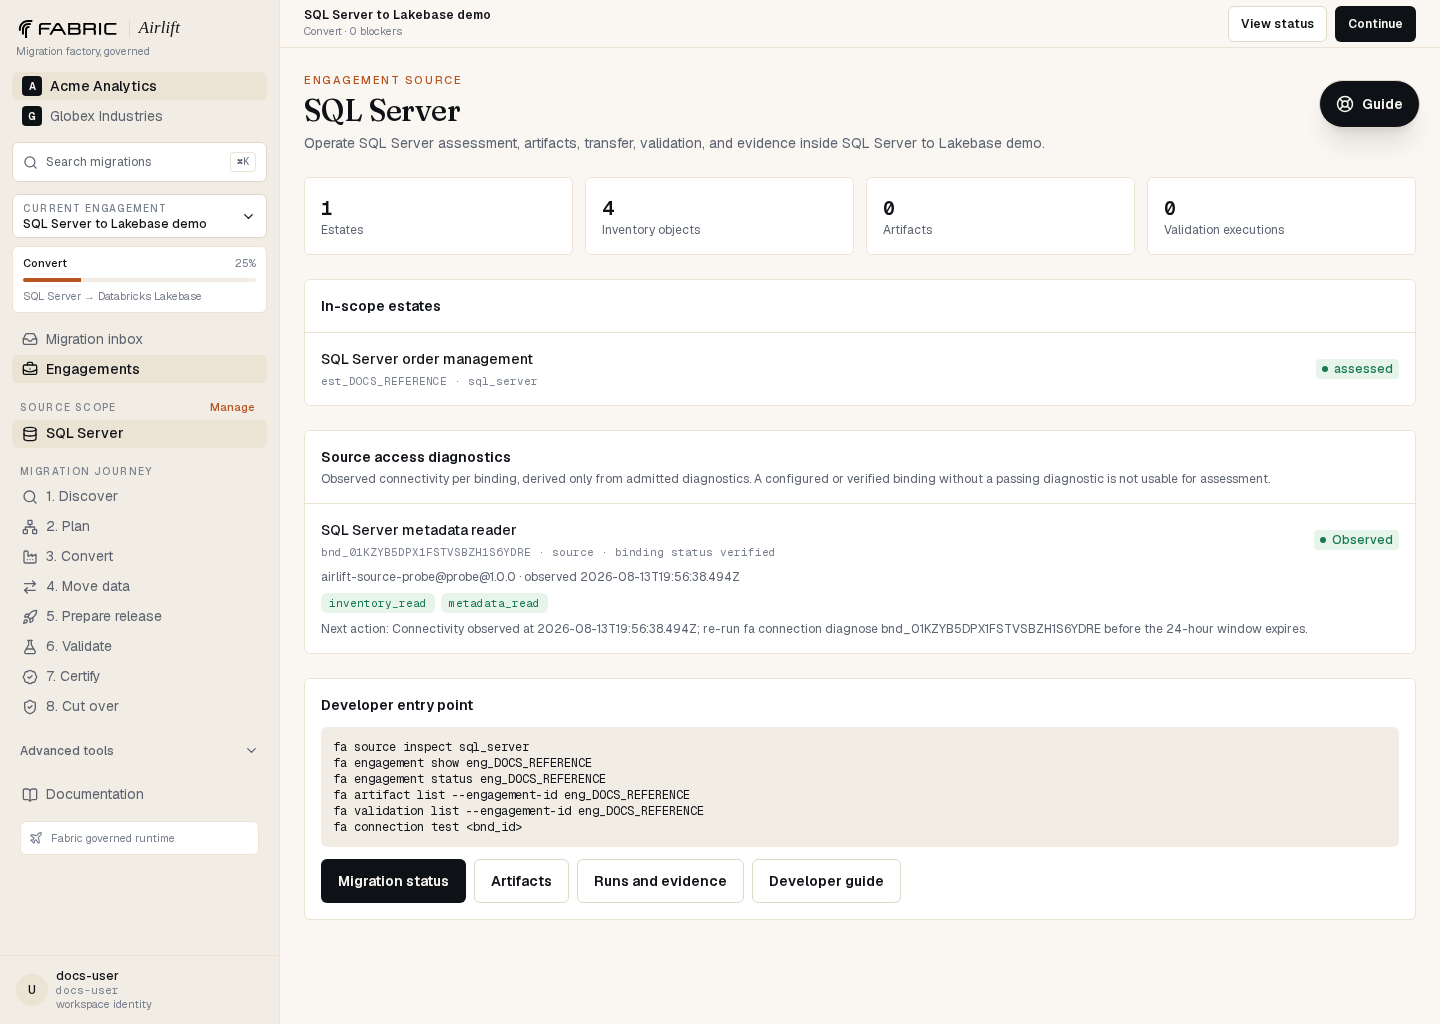Select the Acme Analytics avatar icon
Screen dimensions: 1440x1024
point(32,86)
